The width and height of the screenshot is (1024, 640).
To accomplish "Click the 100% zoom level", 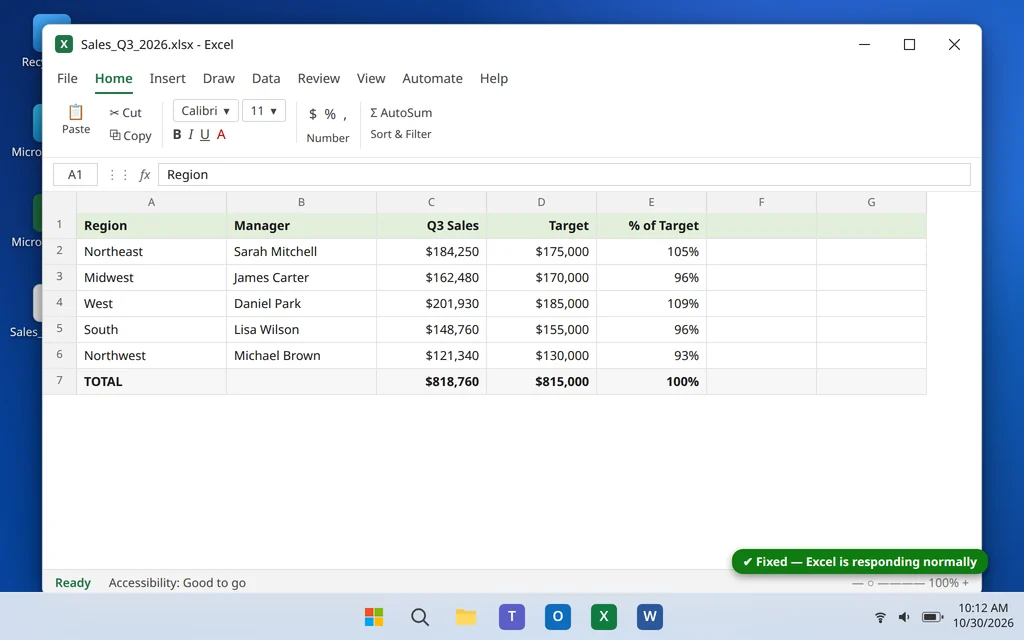I will (944, 583).
